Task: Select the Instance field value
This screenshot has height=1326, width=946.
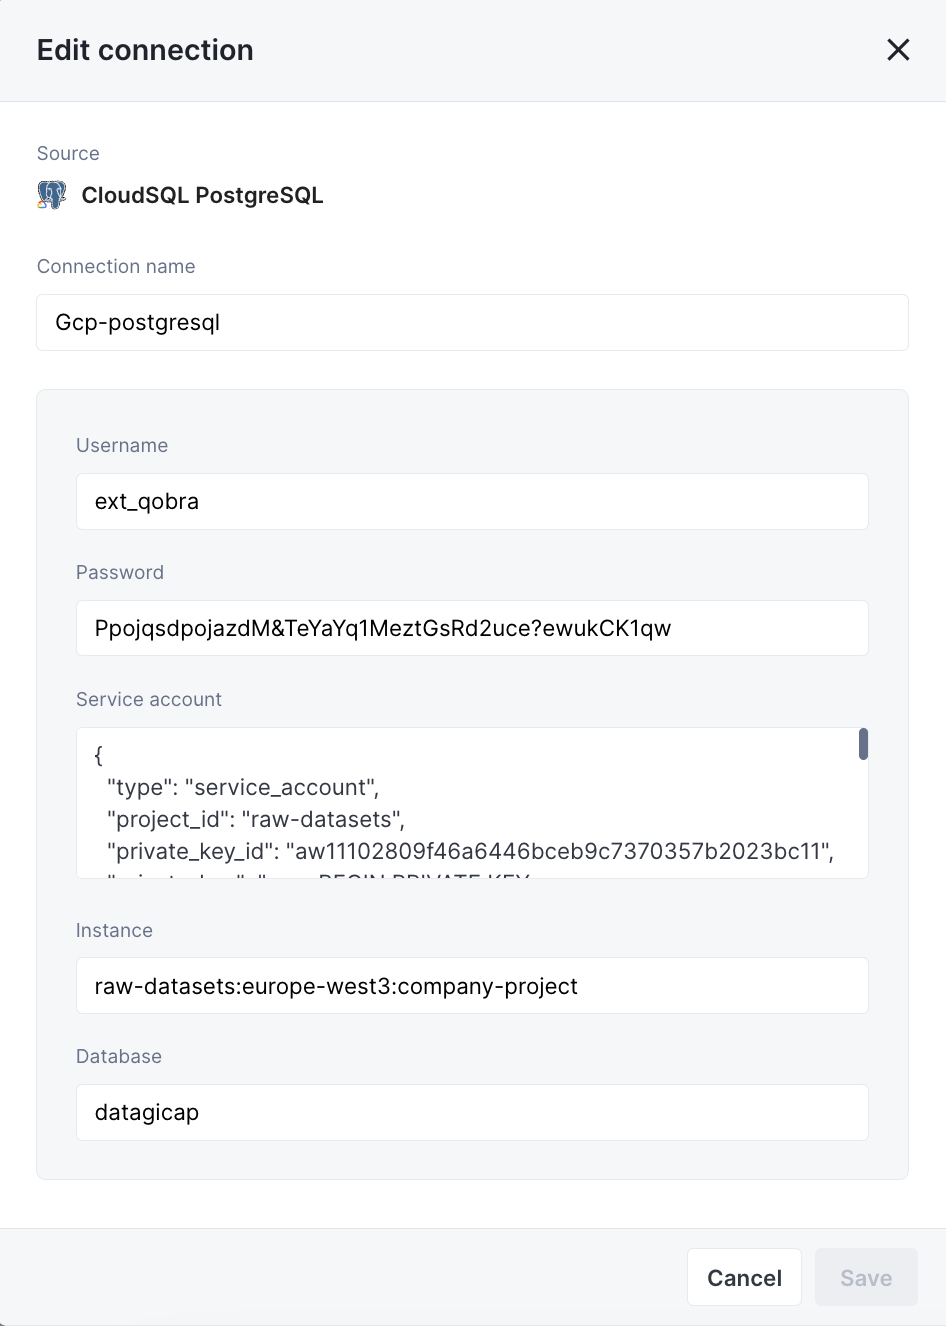Action: click(x=472, y=985)
